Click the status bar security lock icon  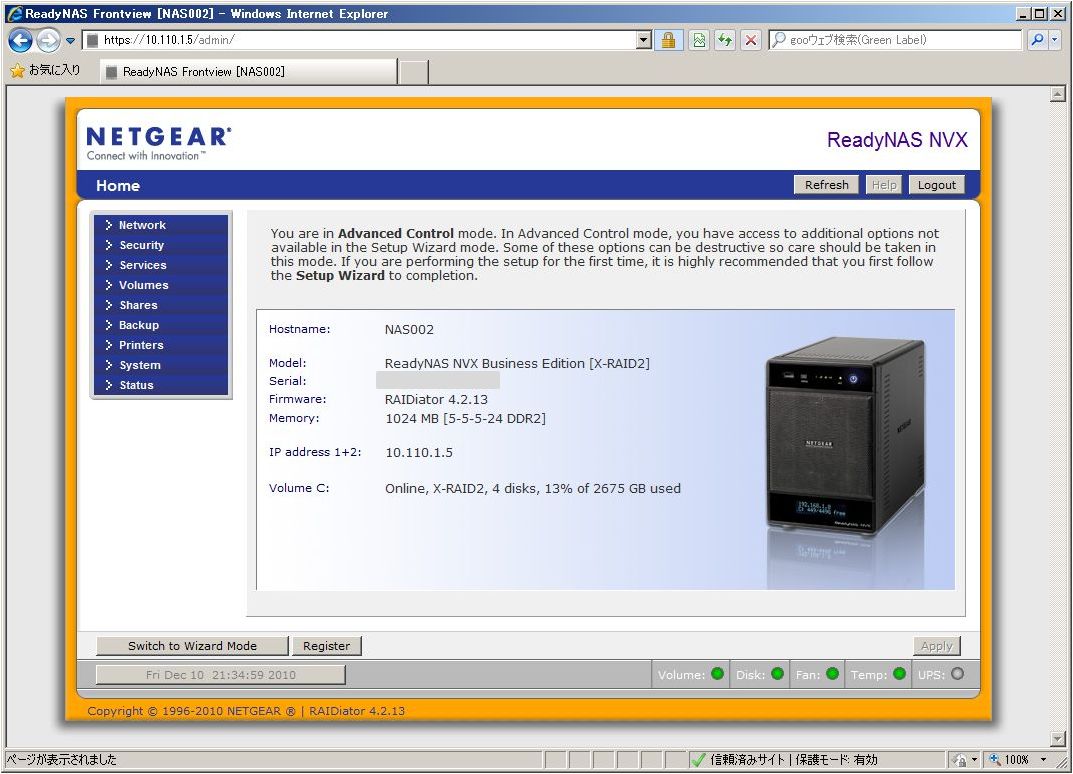tap(960, 760)
